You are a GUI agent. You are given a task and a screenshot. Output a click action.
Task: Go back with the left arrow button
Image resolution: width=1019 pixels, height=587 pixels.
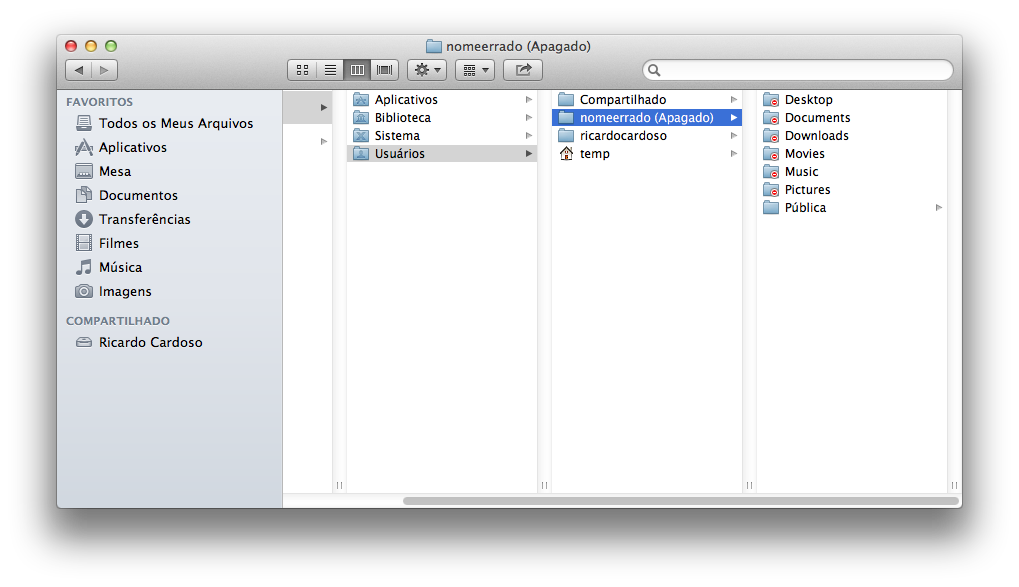coord(79,70)
